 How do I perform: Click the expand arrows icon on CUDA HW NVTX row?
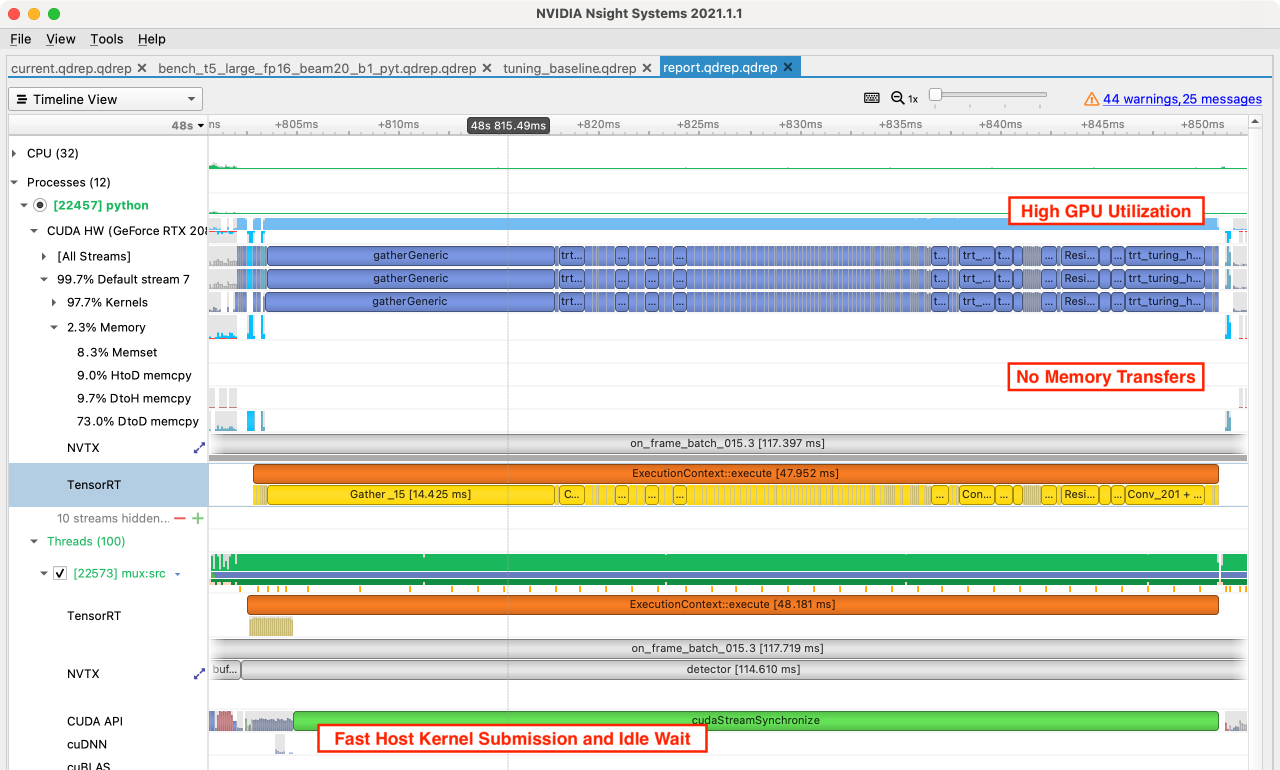[199, 448]
